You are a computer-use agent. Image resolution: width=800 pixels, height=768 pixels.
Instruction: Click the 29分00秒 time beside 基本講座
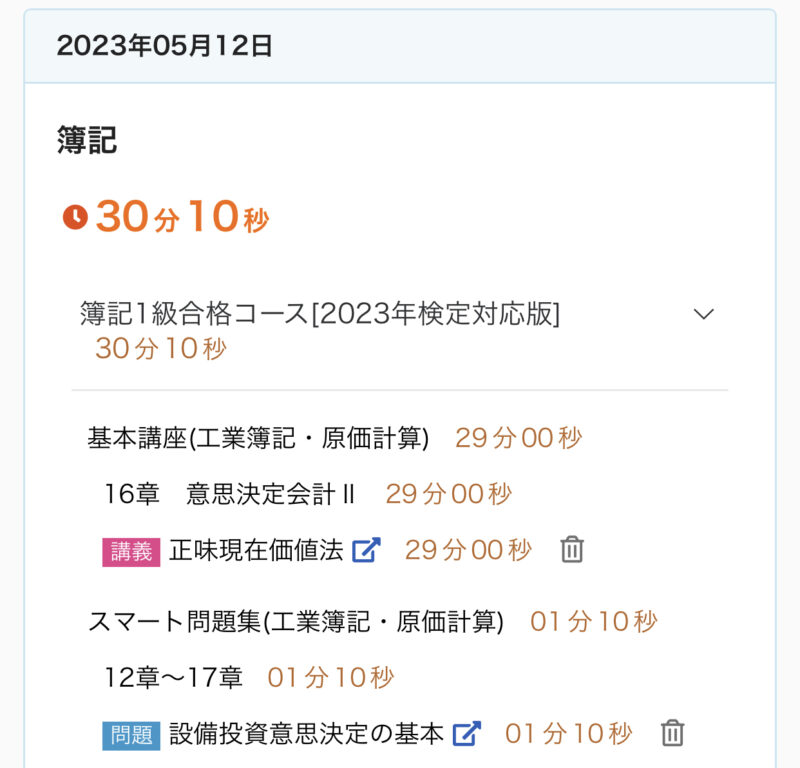(518, 438)
